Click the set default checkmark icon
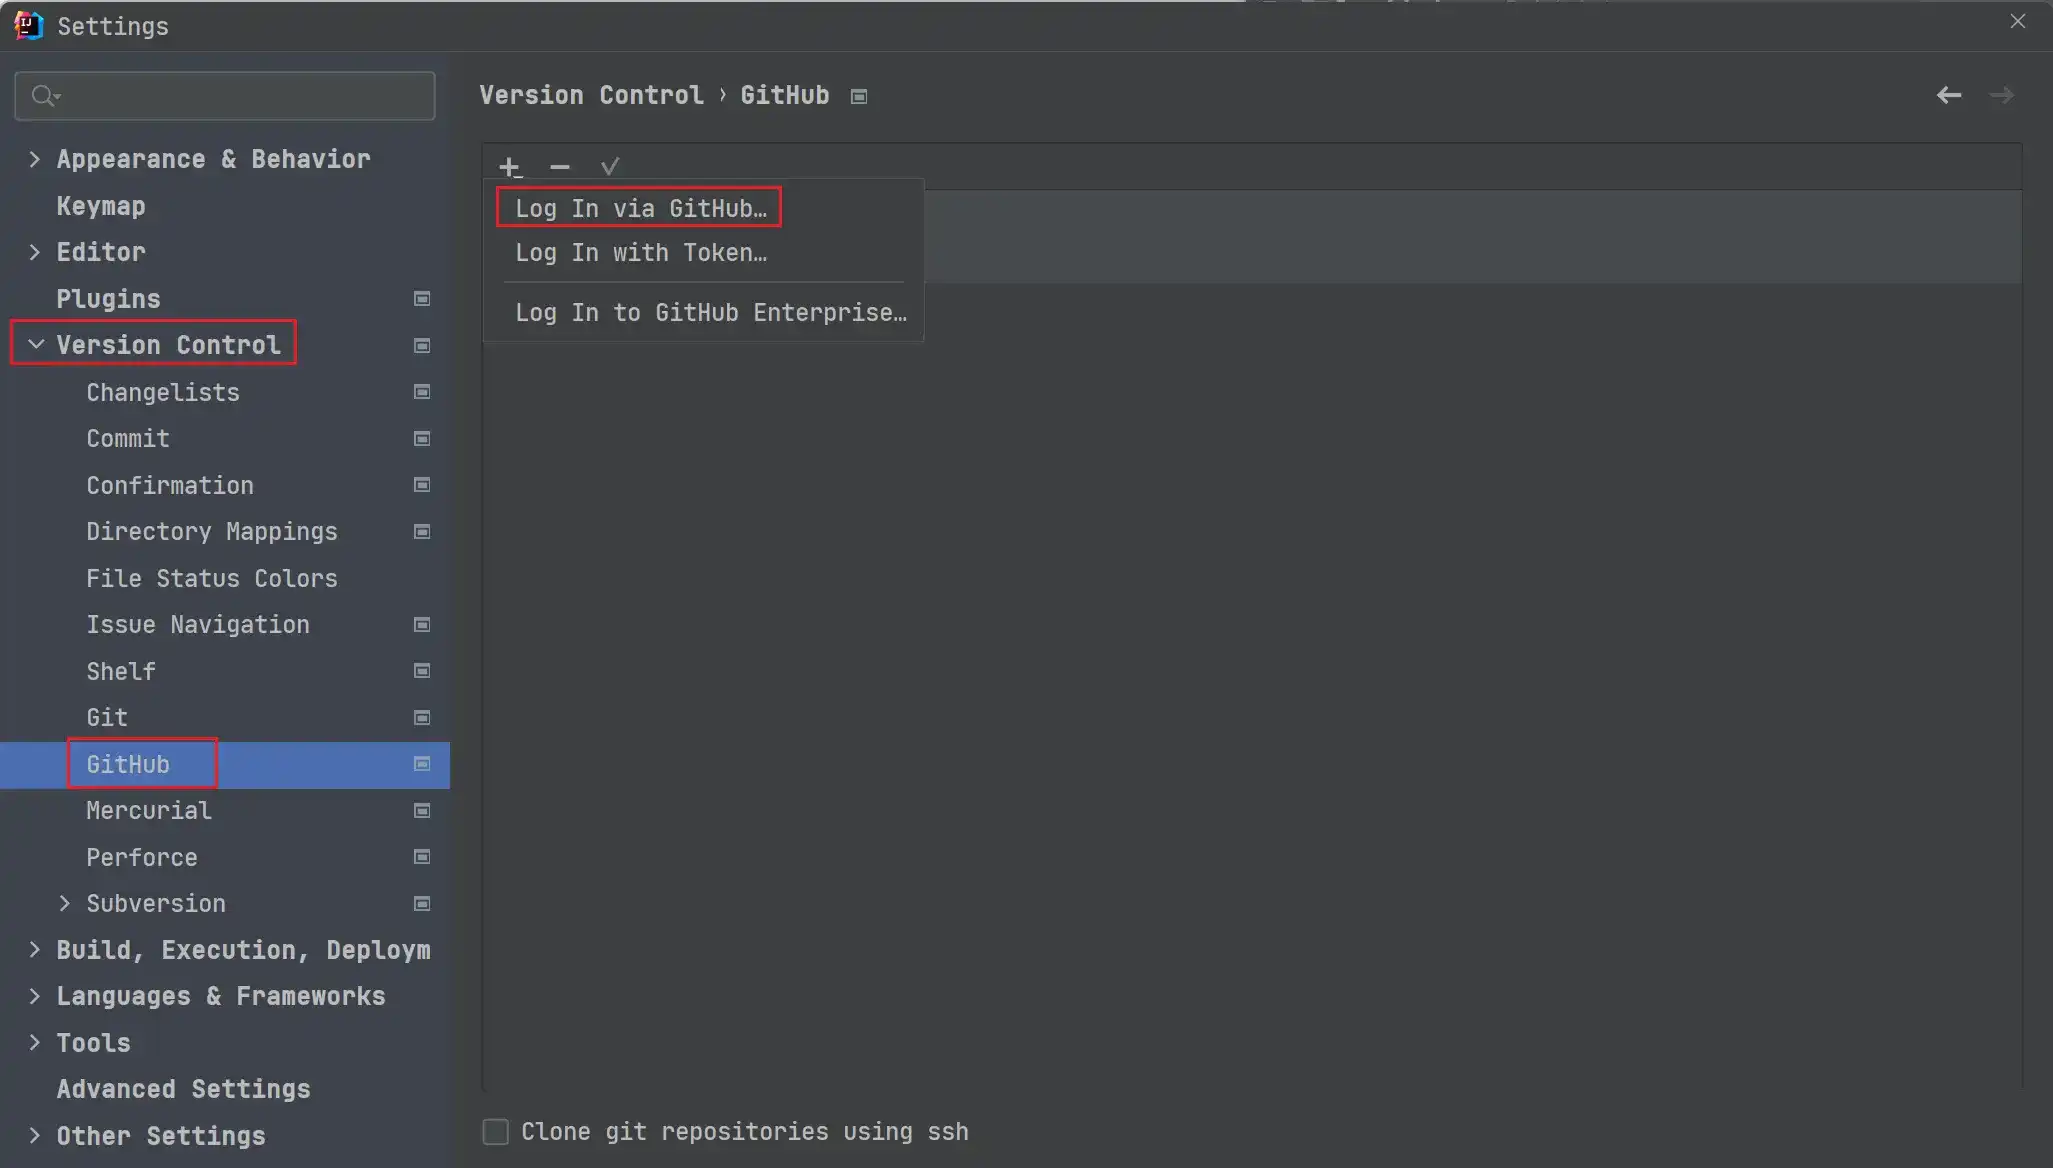The image size is (2053, 1168). (610, 167)
